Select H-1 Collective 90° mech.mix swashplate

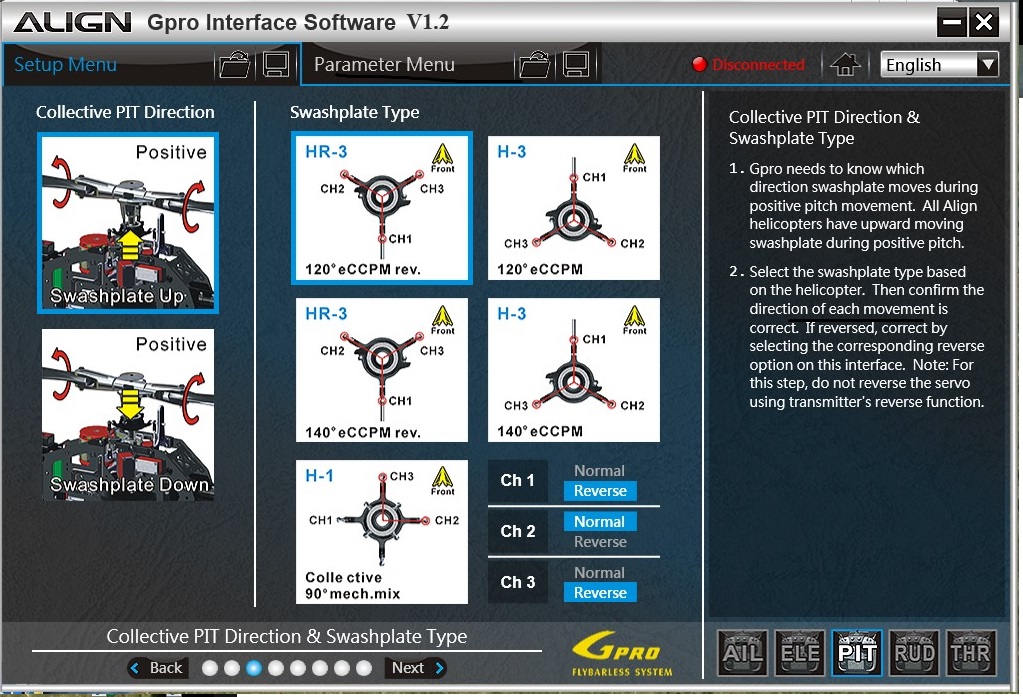click(x=382, y=532)
